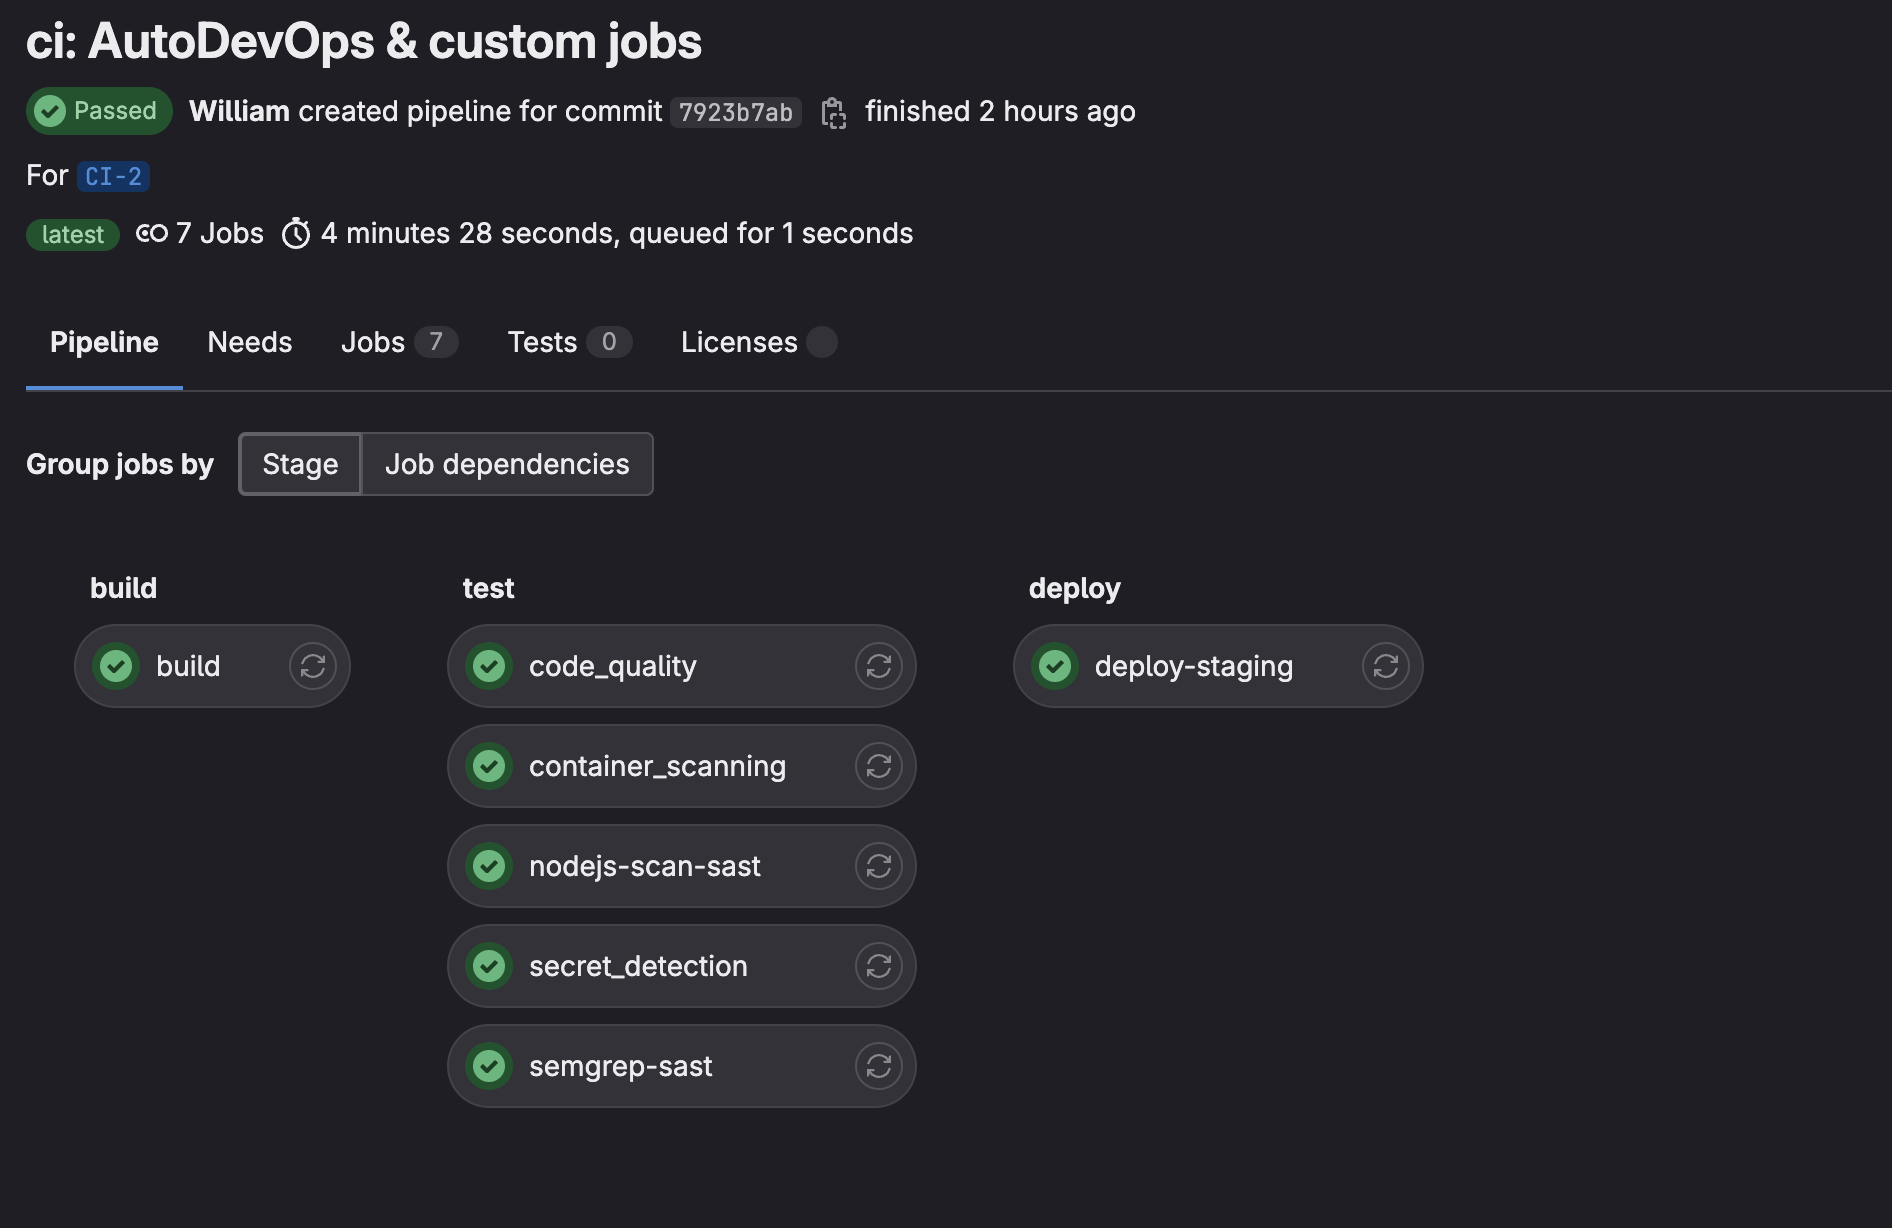Screen dimensions: 1892x1228
Task: Click the deploy-staging passed status icon
Action: coord(1055,666)
